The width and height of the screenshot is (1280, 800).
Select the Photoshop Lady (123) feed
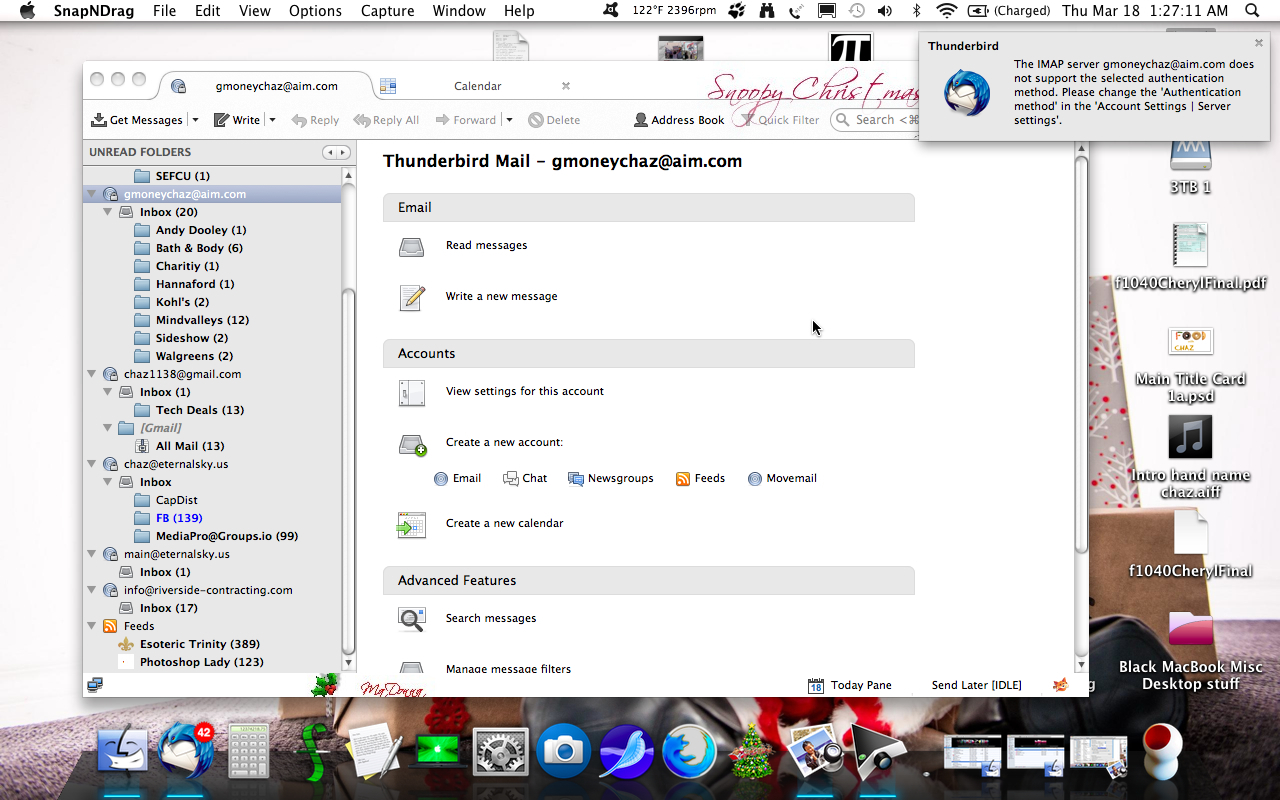coord(202,662)
